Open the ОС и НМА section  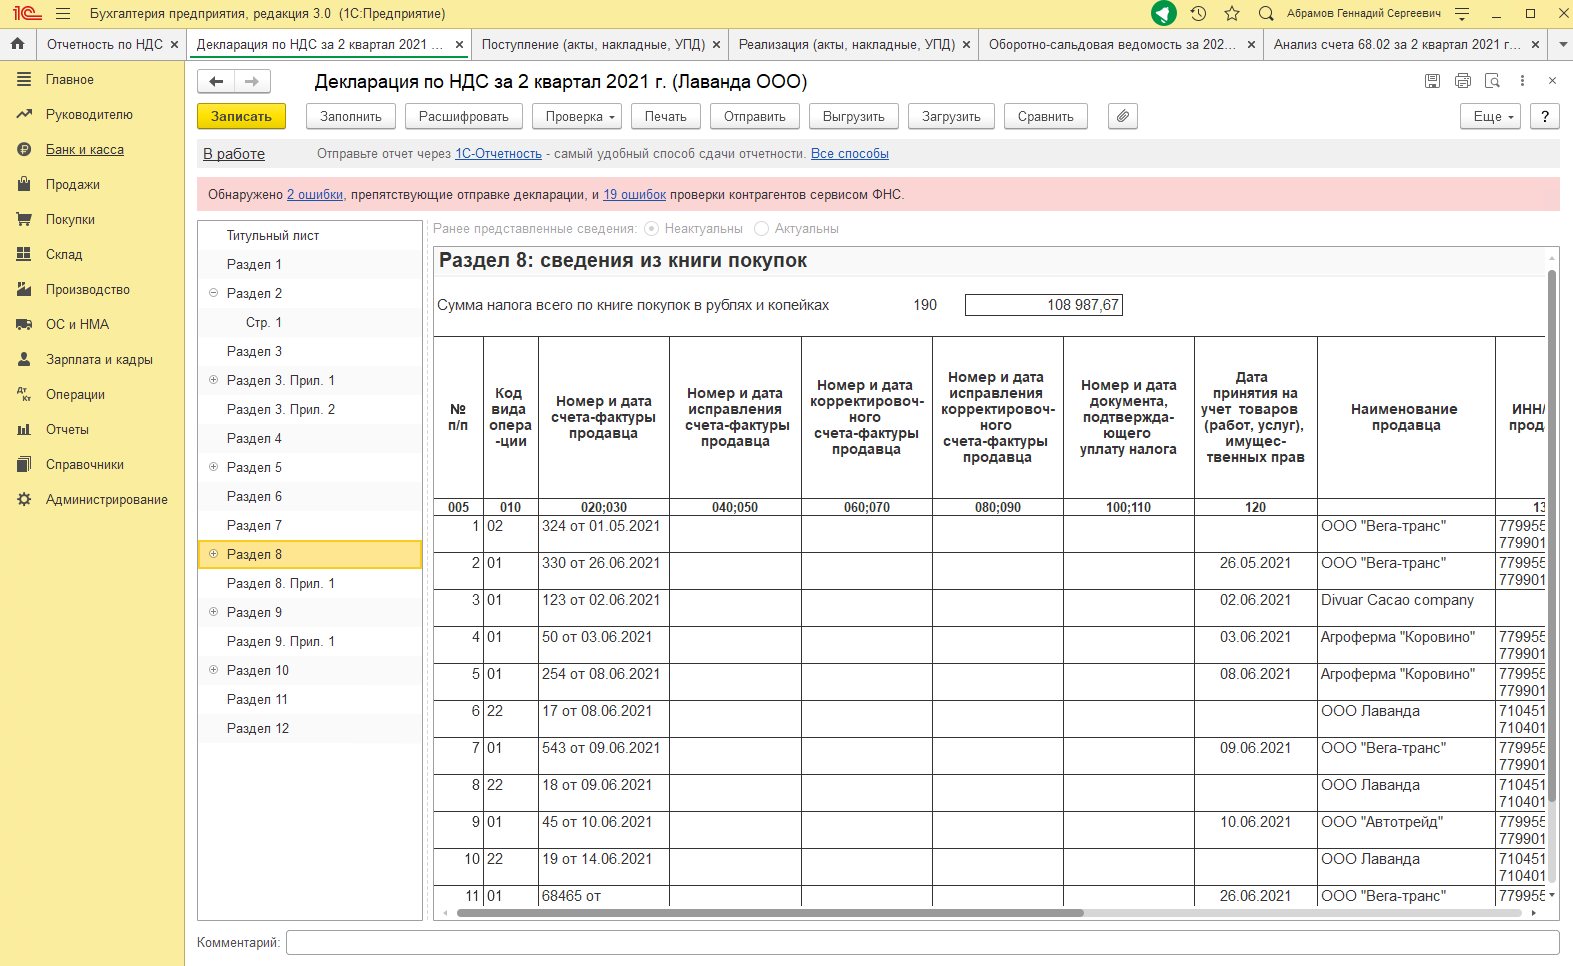click(x=77, y=325)
